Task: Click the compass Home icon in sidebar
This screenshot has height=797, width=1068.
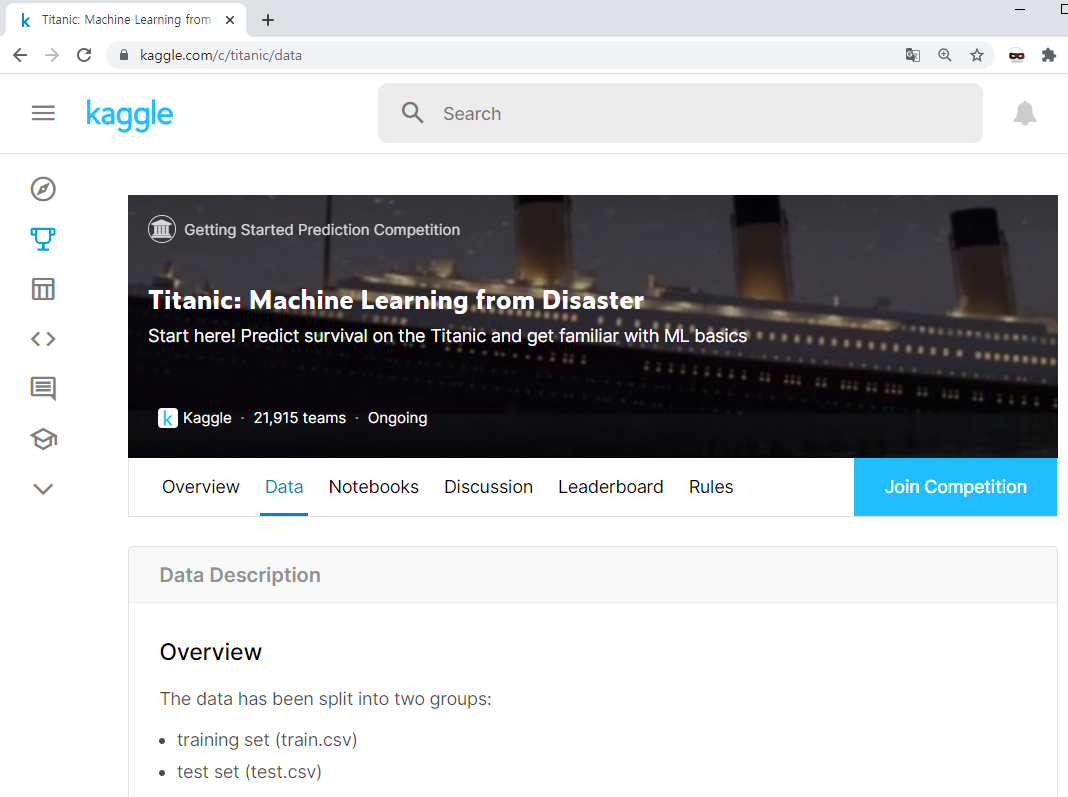Action: pyautogui.click(x=43, y=189)
